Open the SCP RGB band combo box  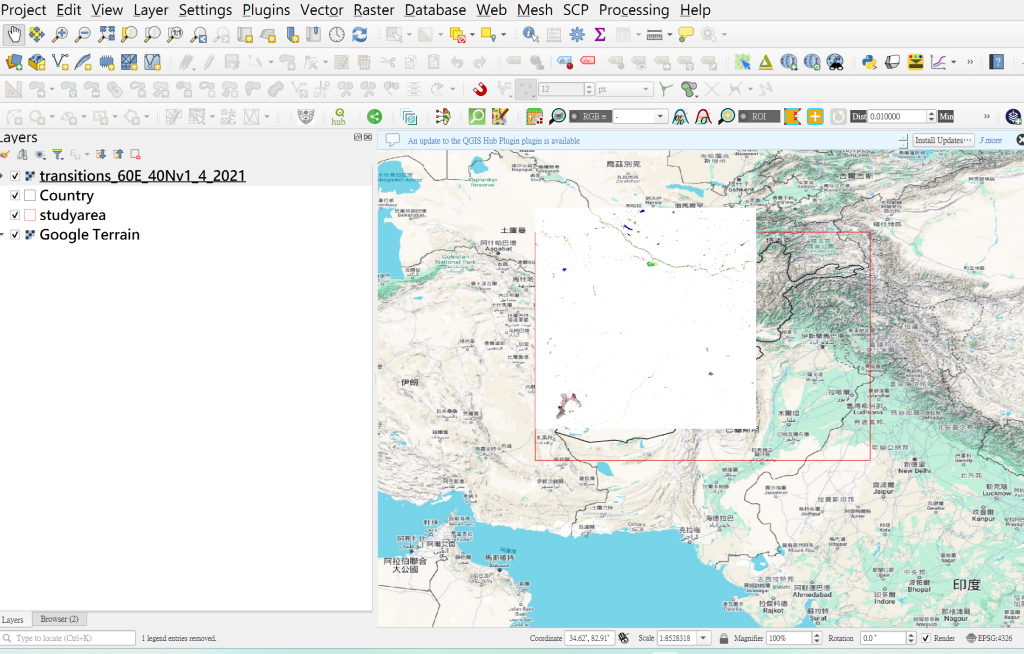pyautogui.click(x=639, y=116)
